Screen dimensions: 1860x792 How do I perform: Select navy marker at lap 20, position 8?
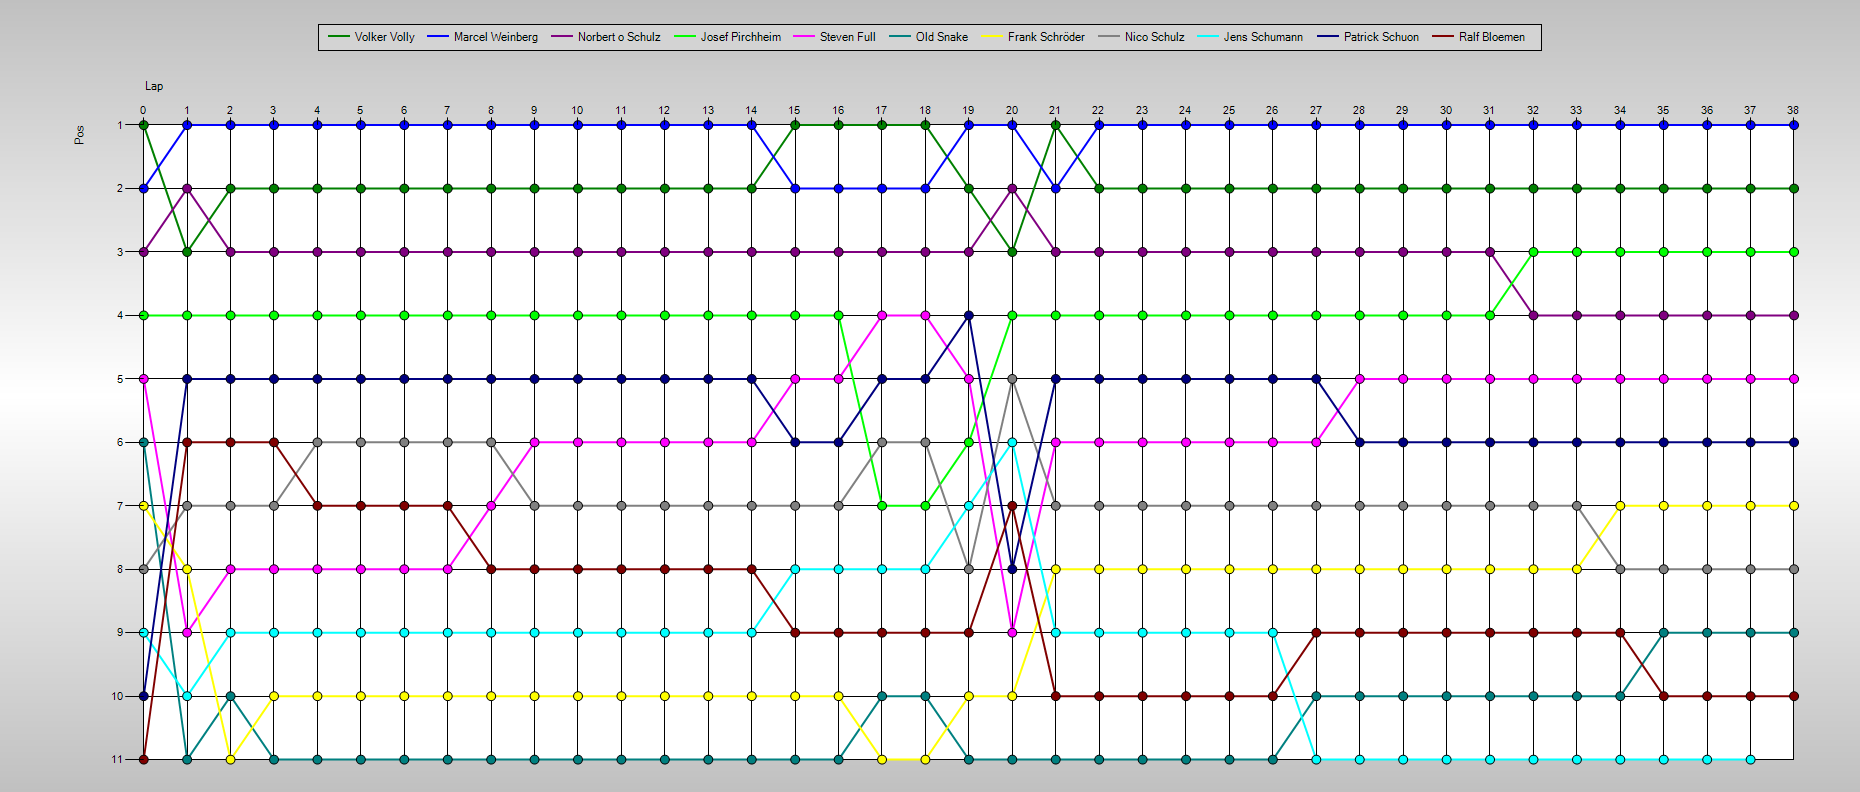pyautogui.click(x=1012, y=569)
